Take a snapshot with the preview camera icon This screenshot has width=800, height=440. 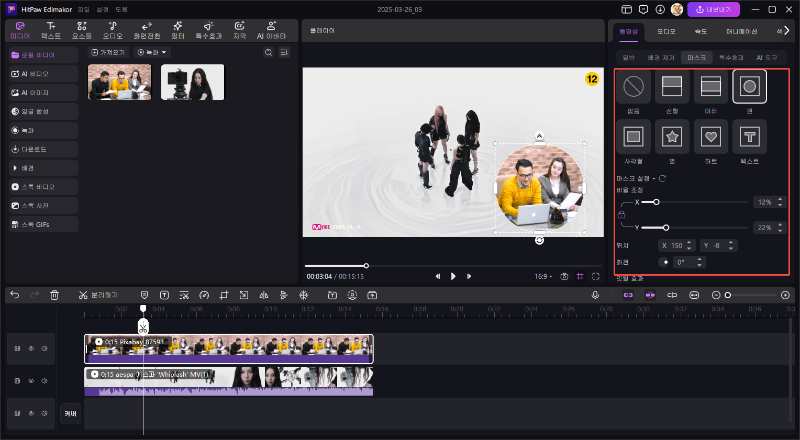point(564,276)
